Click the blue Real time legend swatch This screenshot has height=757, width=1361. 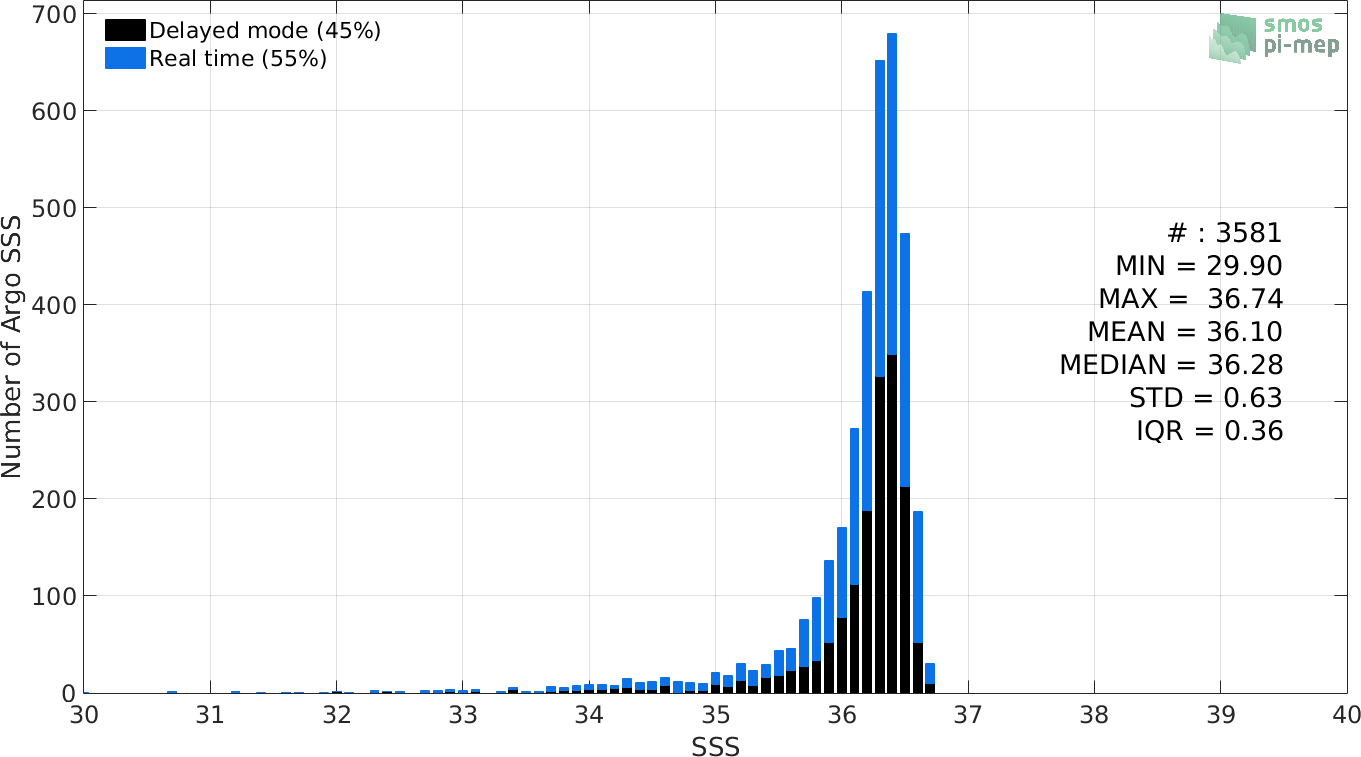tap(126, 59)
